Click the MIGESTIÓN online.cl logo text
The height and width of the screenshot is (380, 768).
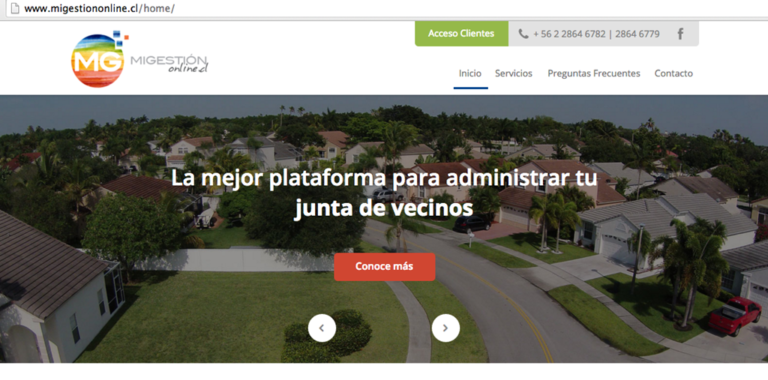coord(169,64)
